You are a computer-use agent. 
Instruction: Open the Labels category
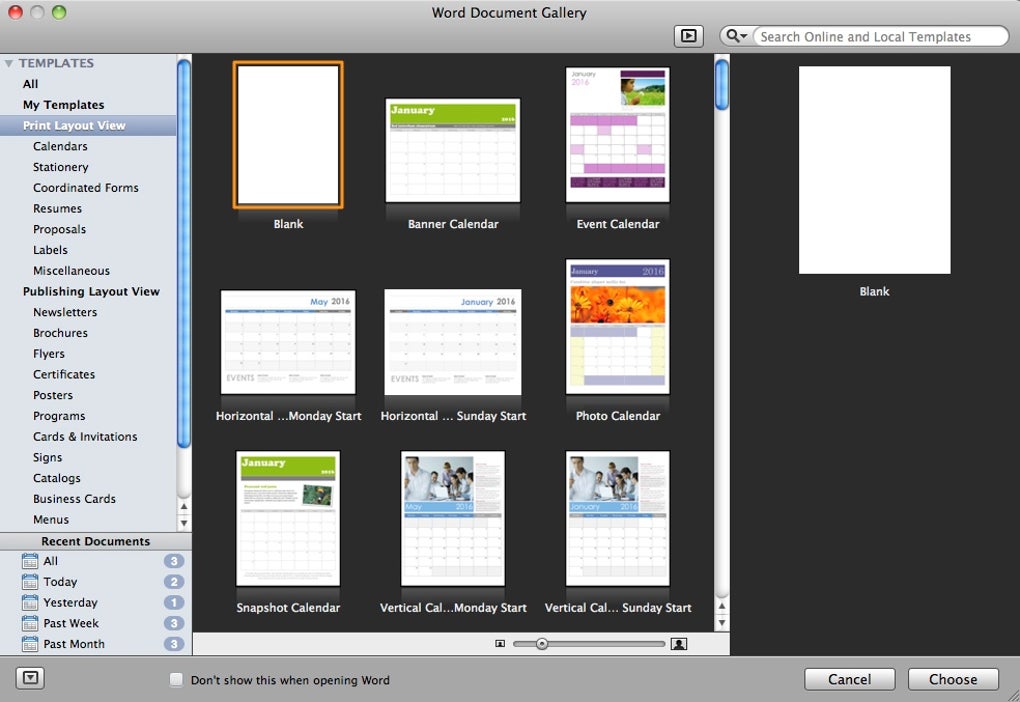pos(88,250)
